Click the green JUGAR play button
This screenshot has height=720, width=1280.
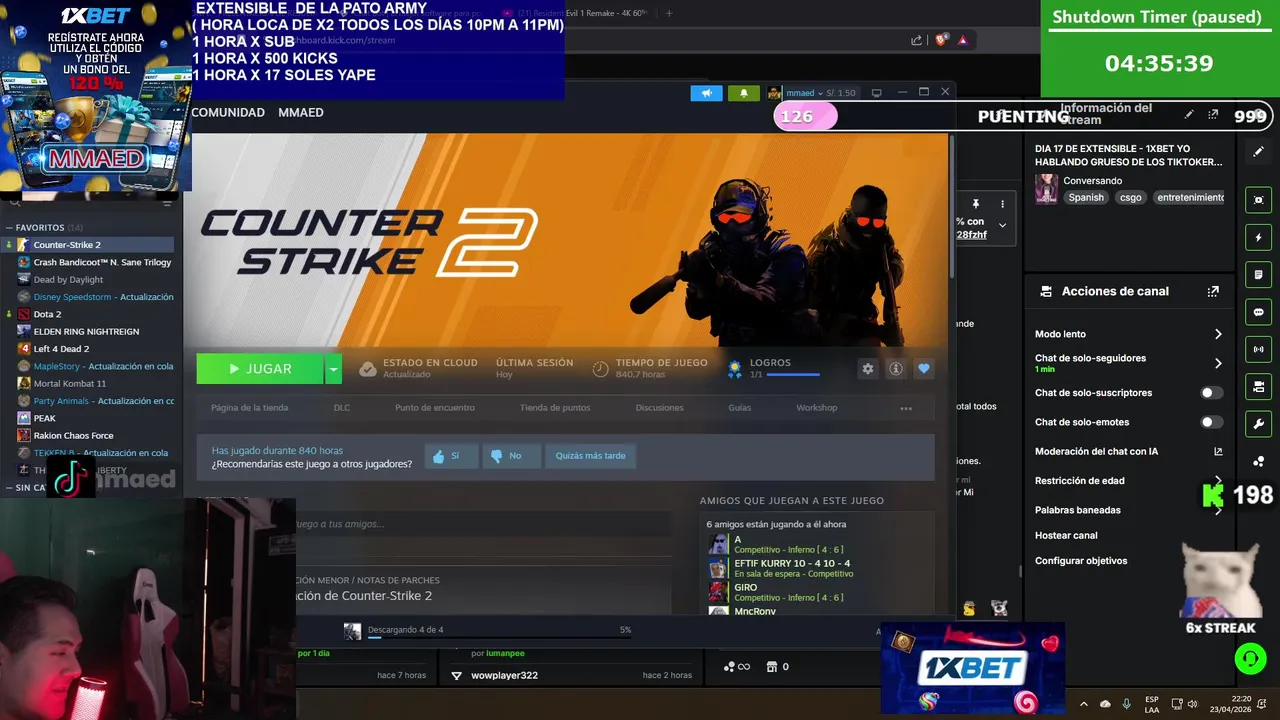tap(260, 369)
